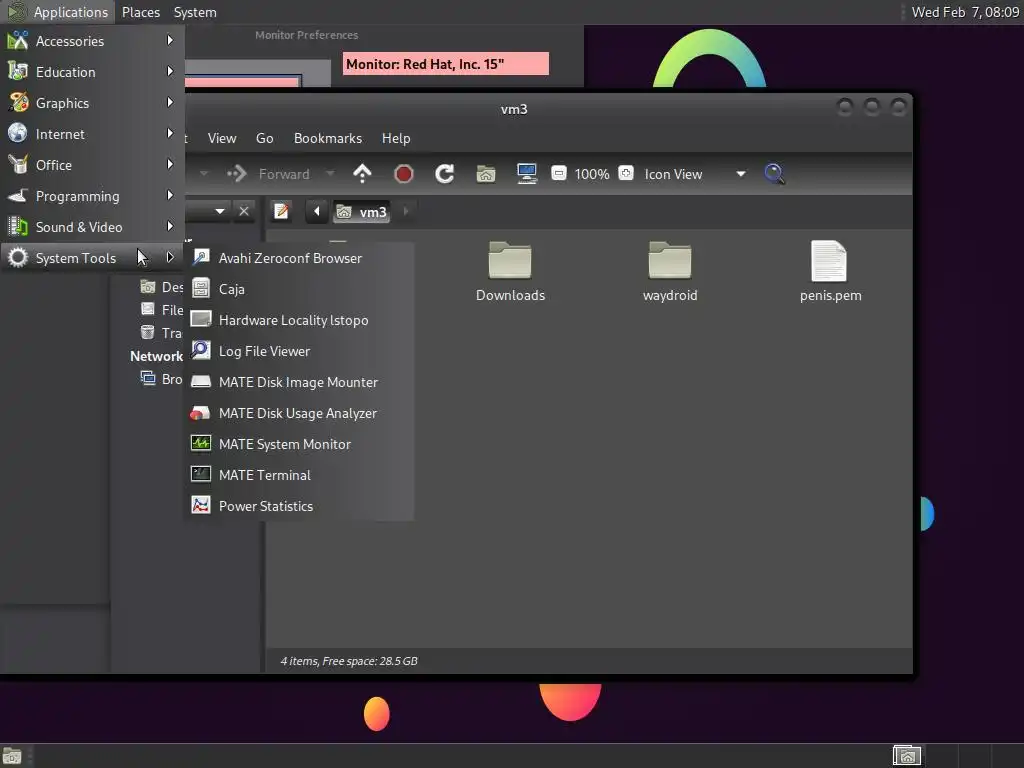Open Log File Viewer

tap(300, 351)
